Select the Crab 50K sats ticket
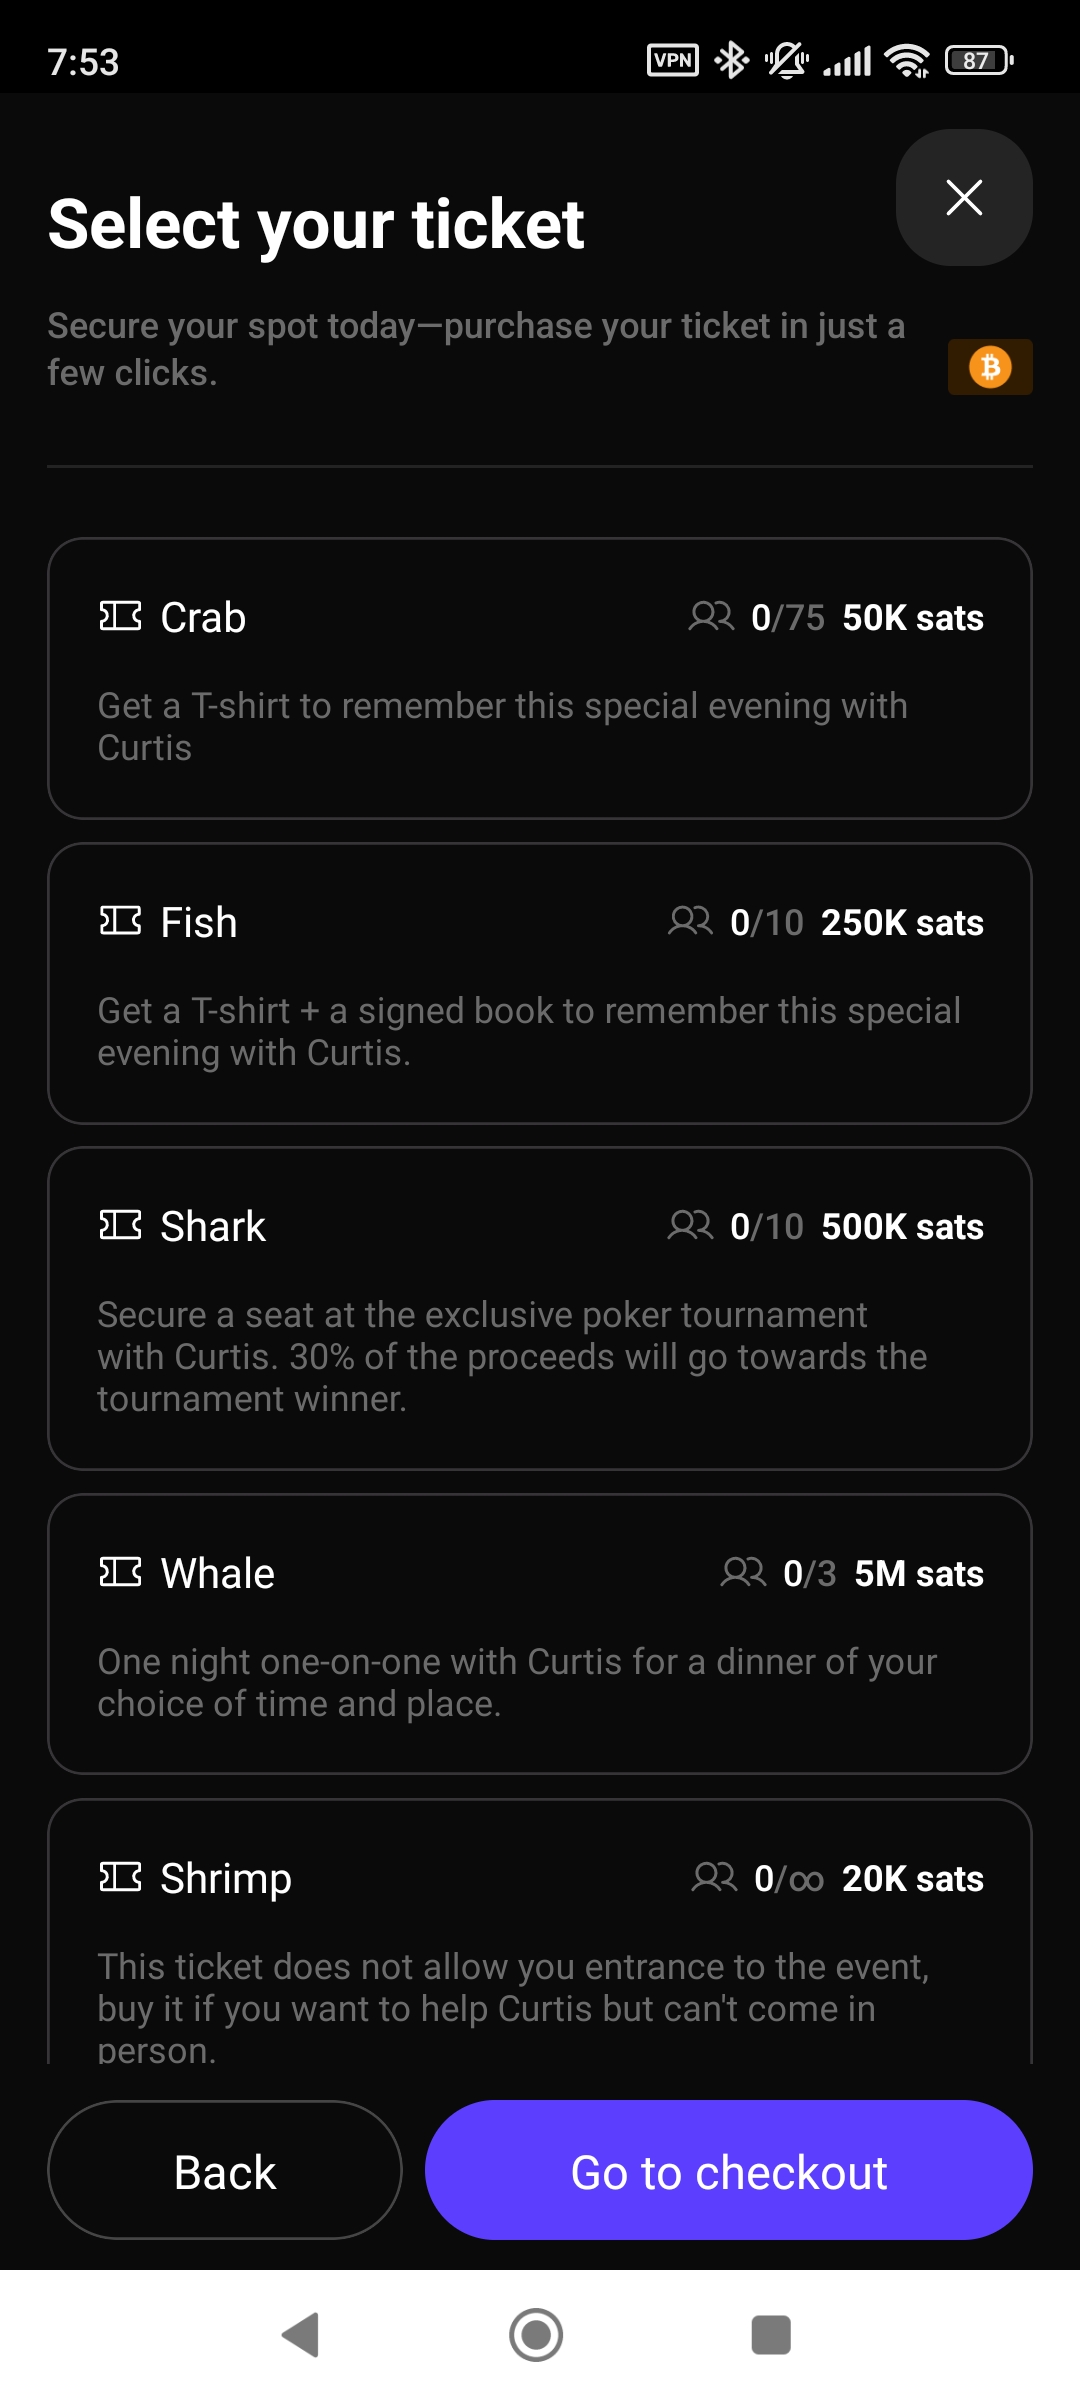 click(x=540, y=678)
